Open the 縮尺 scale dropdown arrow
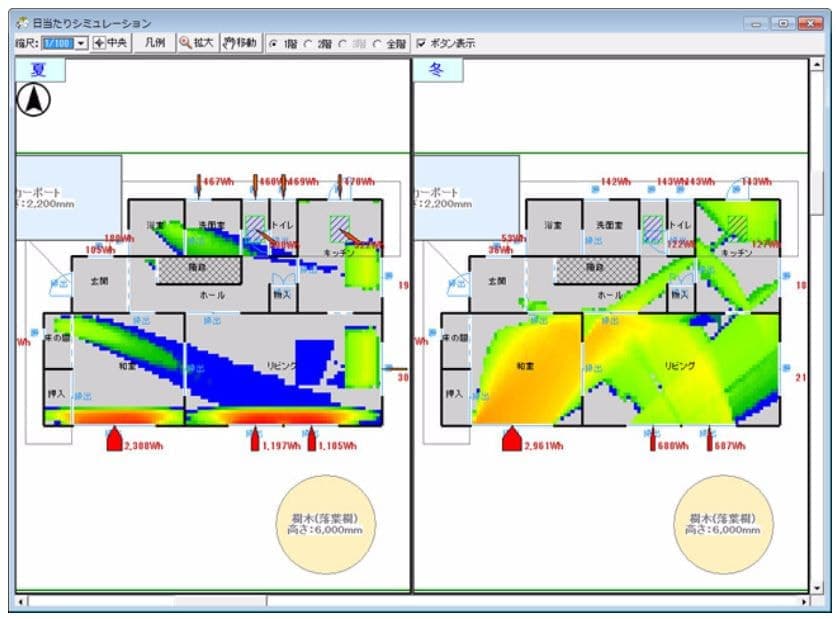 click(82, 44)
